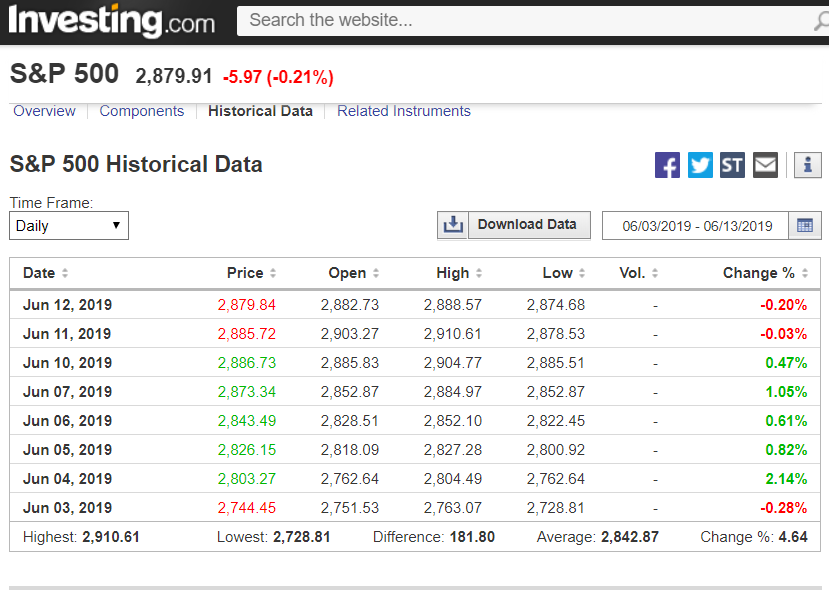829x601 pixels.
Task: Click the price value 2,886.73
Action: point(246,363)
